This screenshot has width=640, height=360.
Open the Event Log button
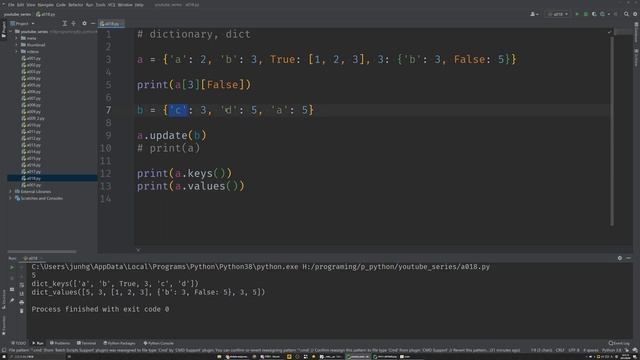[x=619, y=343]
